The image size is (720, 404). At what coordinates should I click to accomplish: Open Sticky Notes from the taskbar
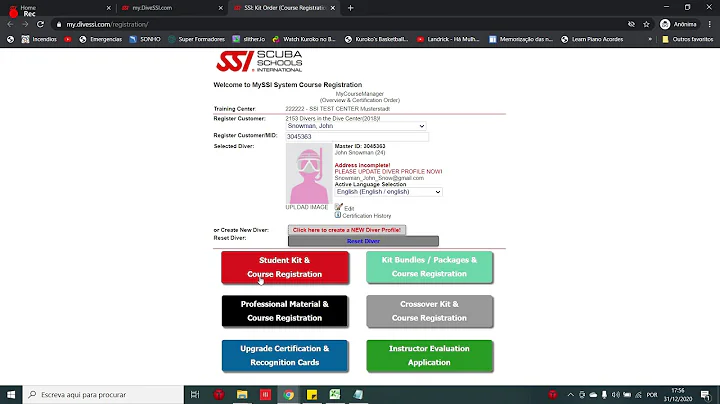pyautogui.click(x=312, y=395)
